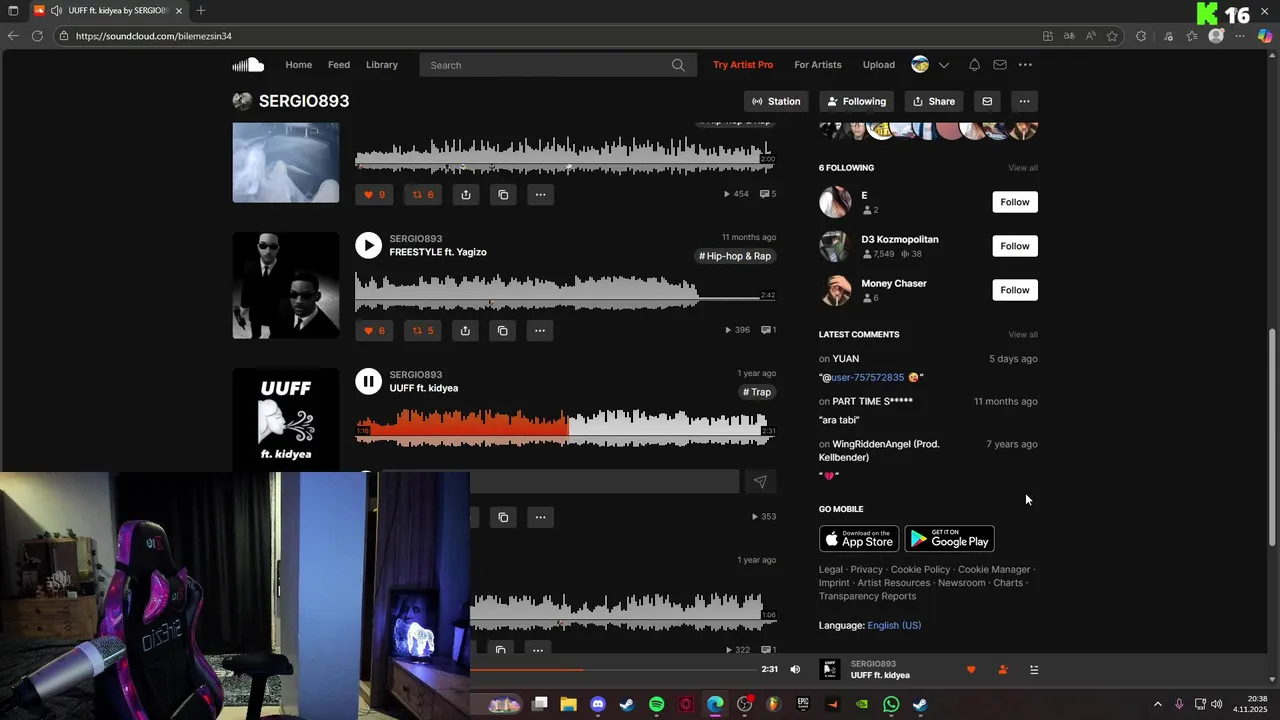This screenshot has width=1280, height=720.
Task: Toggle repost on the track with 6 reposts
Action: [423, 194]
